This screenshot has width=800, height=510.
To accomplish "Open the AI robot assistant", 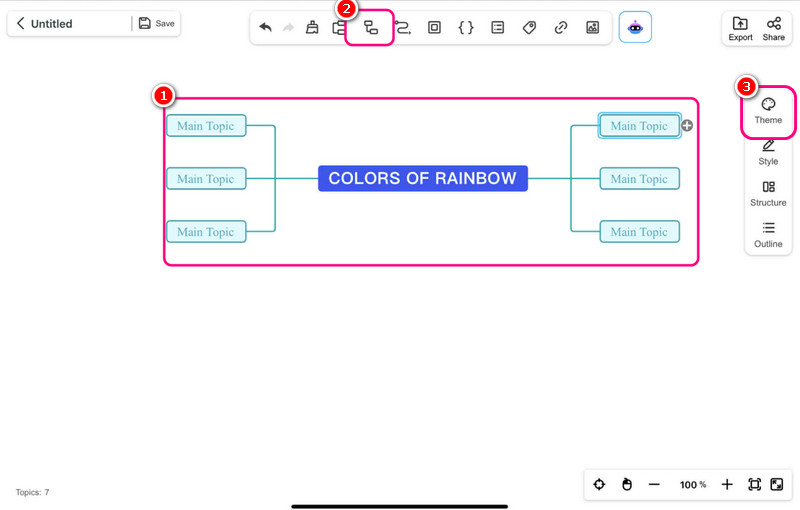I will tap(635, 27).
